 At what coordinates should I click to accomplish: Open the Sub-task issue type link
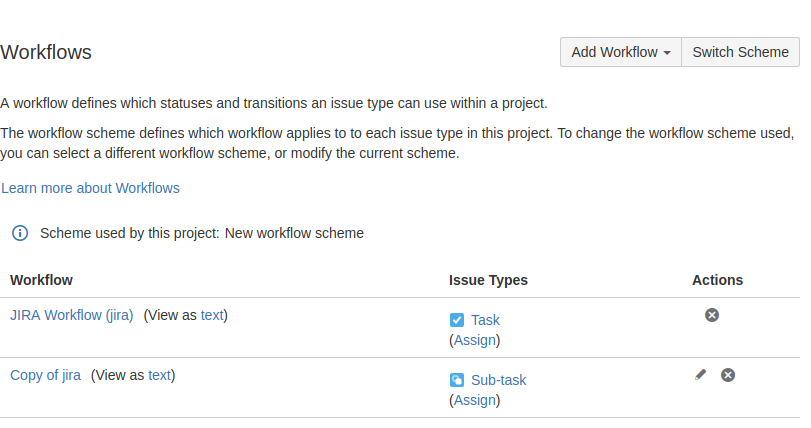498,380
